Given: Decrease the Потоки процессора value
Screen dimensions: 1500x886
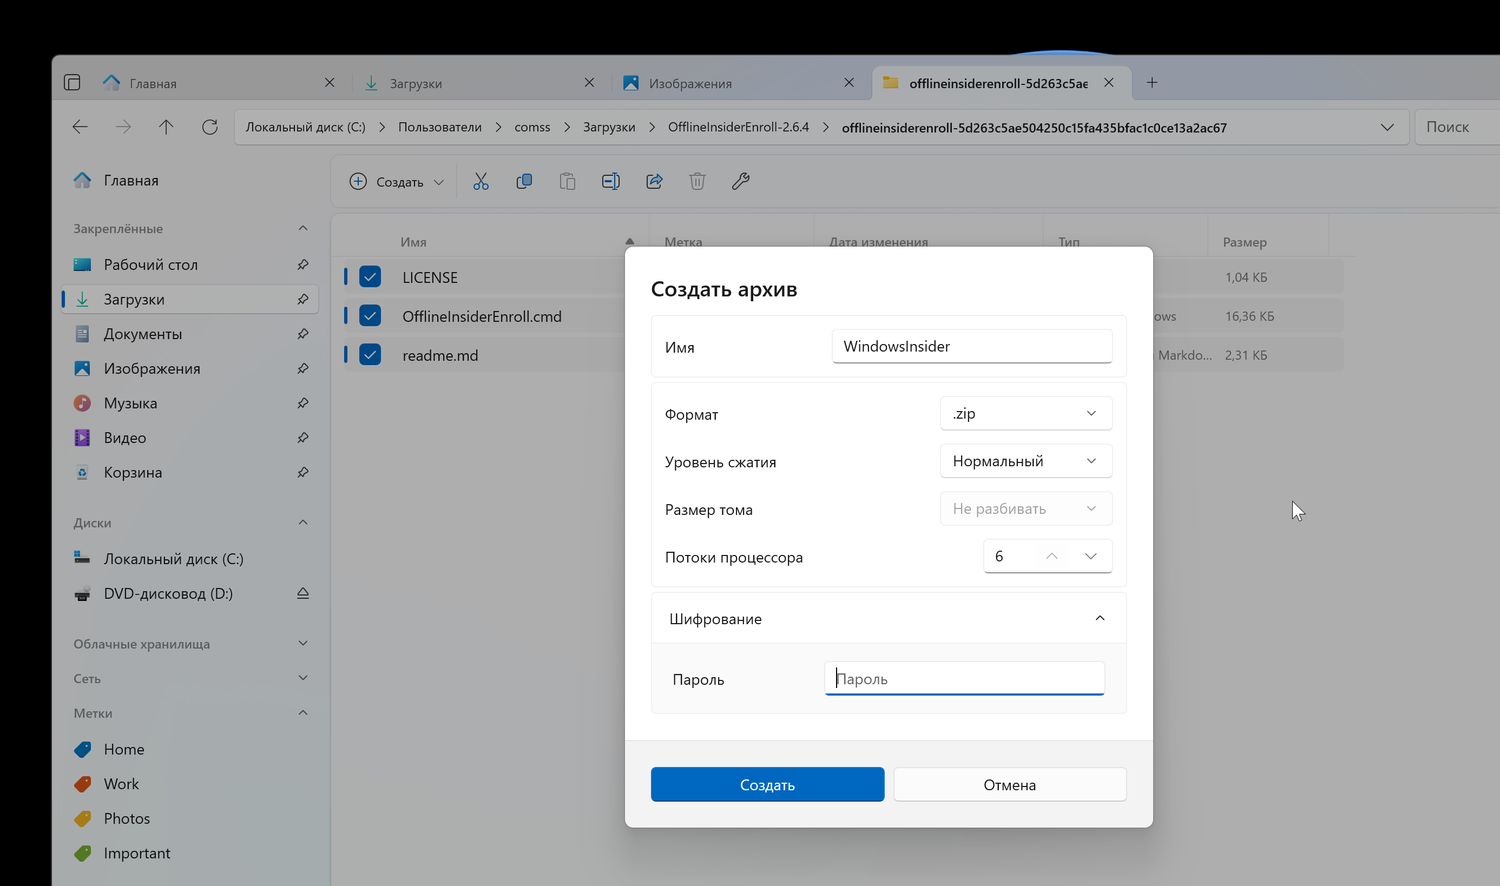Looking at the screenshot, I should point(1091,556).
